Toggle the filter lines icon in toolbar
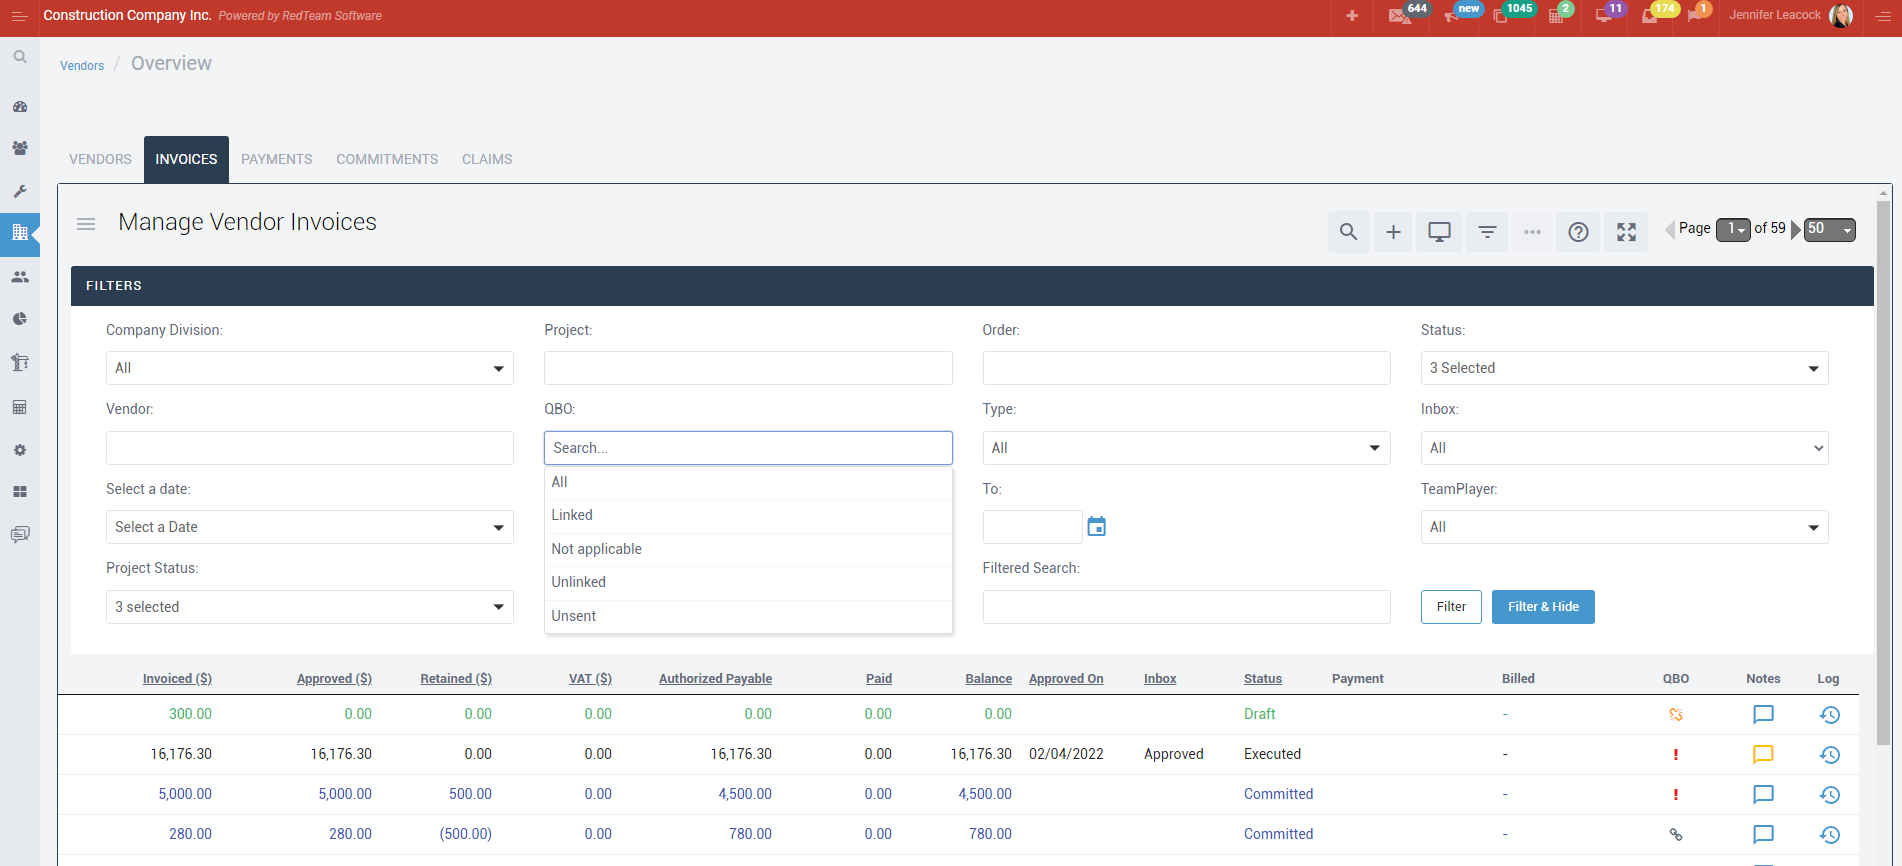This screenshot has height=866, width=1902. [x=1487, y=232]
